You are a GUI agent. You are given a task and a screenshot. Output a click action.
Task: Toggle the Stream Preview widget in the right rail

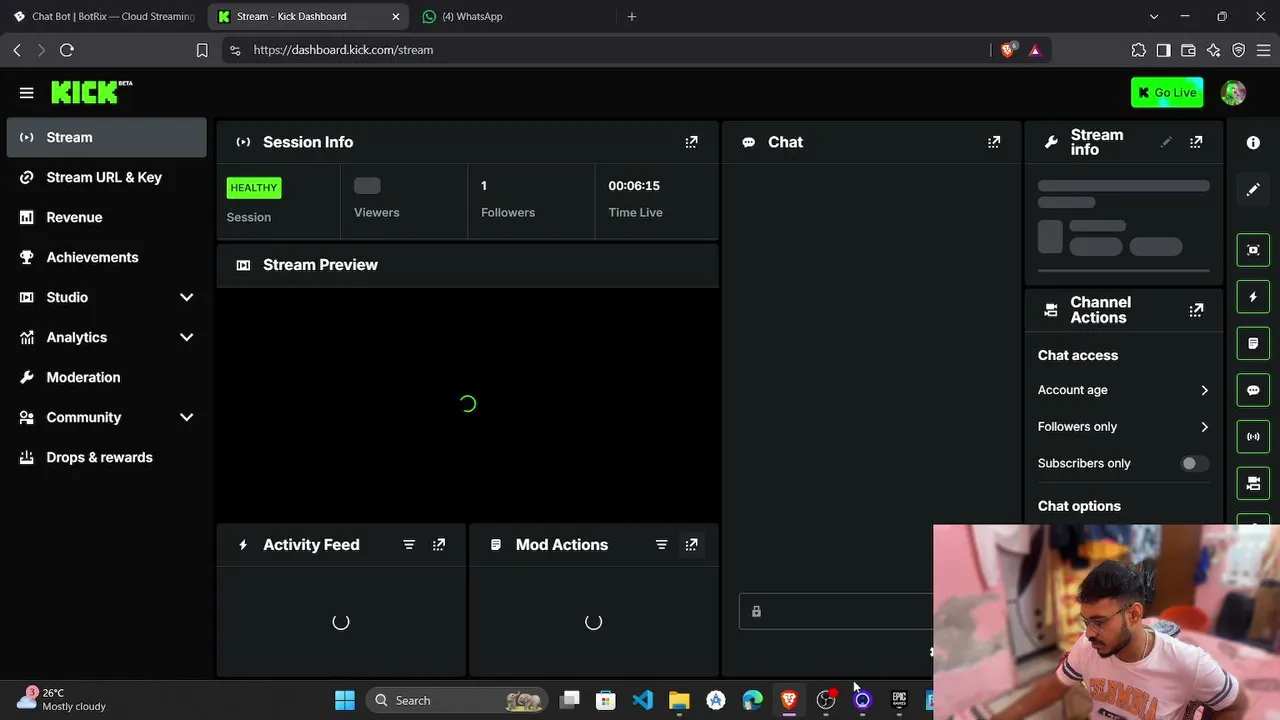[1253, 250]
